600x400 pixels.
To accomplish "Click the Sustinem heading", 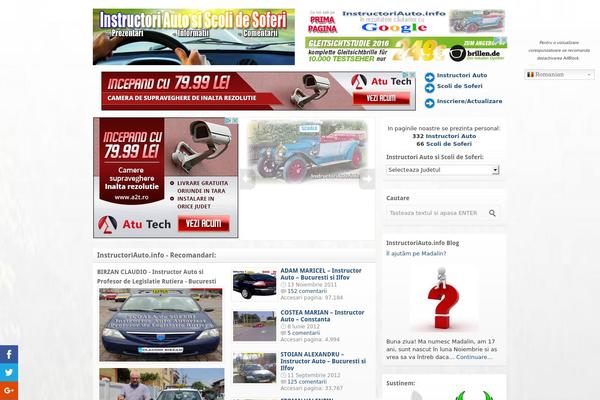I will [x=401, y=383].
